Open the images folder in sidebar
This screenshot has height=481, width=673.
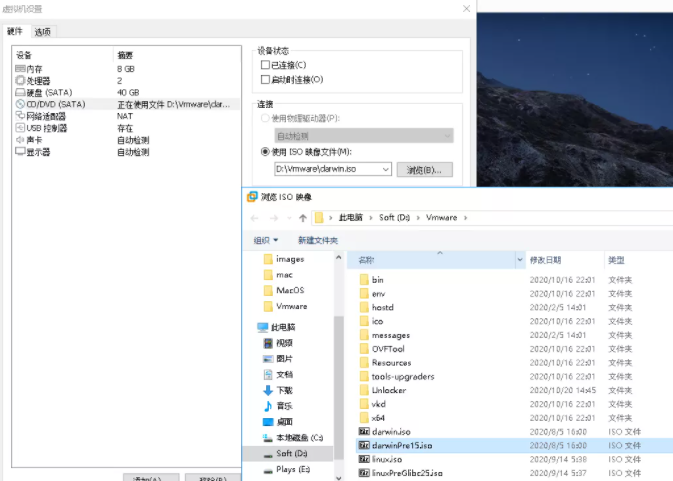[x=284, y=259]
